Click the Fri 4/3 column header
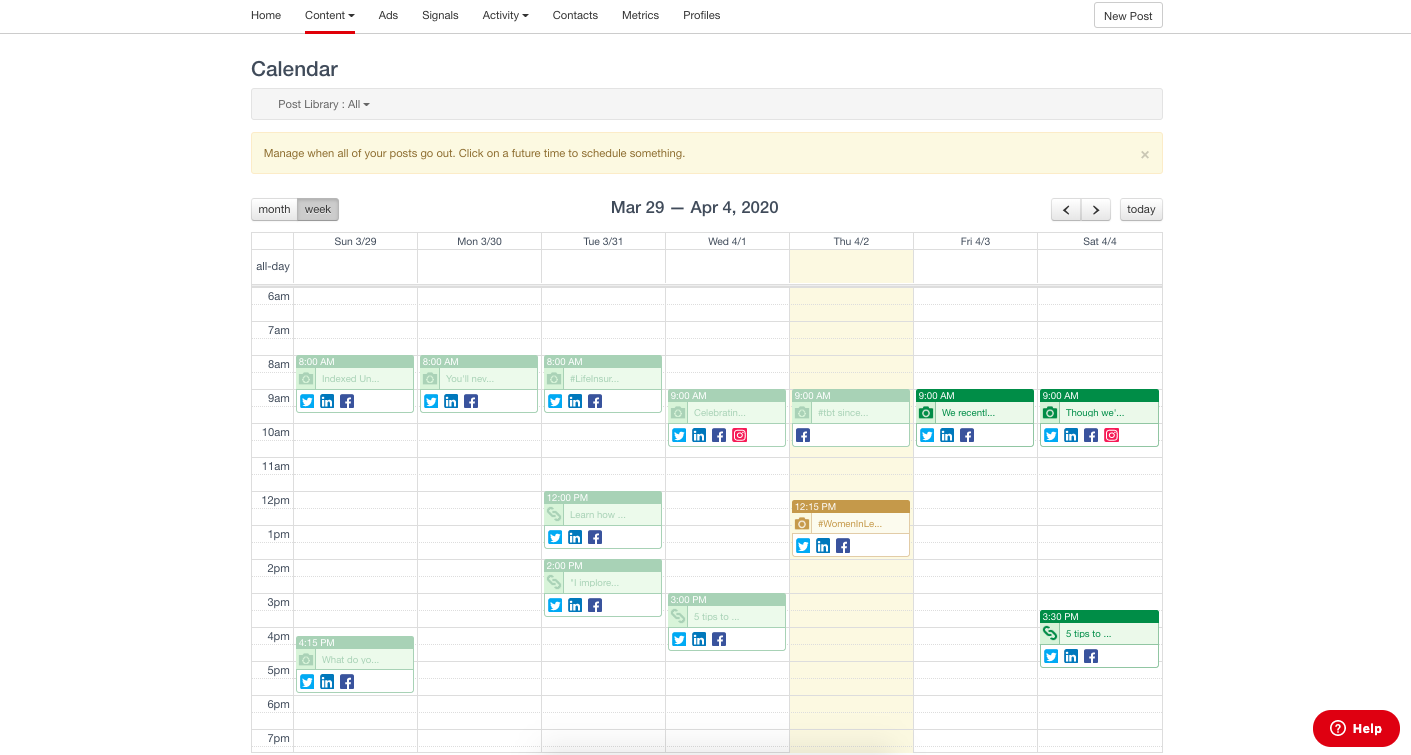This screenshot has height=755, width=1411. tap(975, 242)
